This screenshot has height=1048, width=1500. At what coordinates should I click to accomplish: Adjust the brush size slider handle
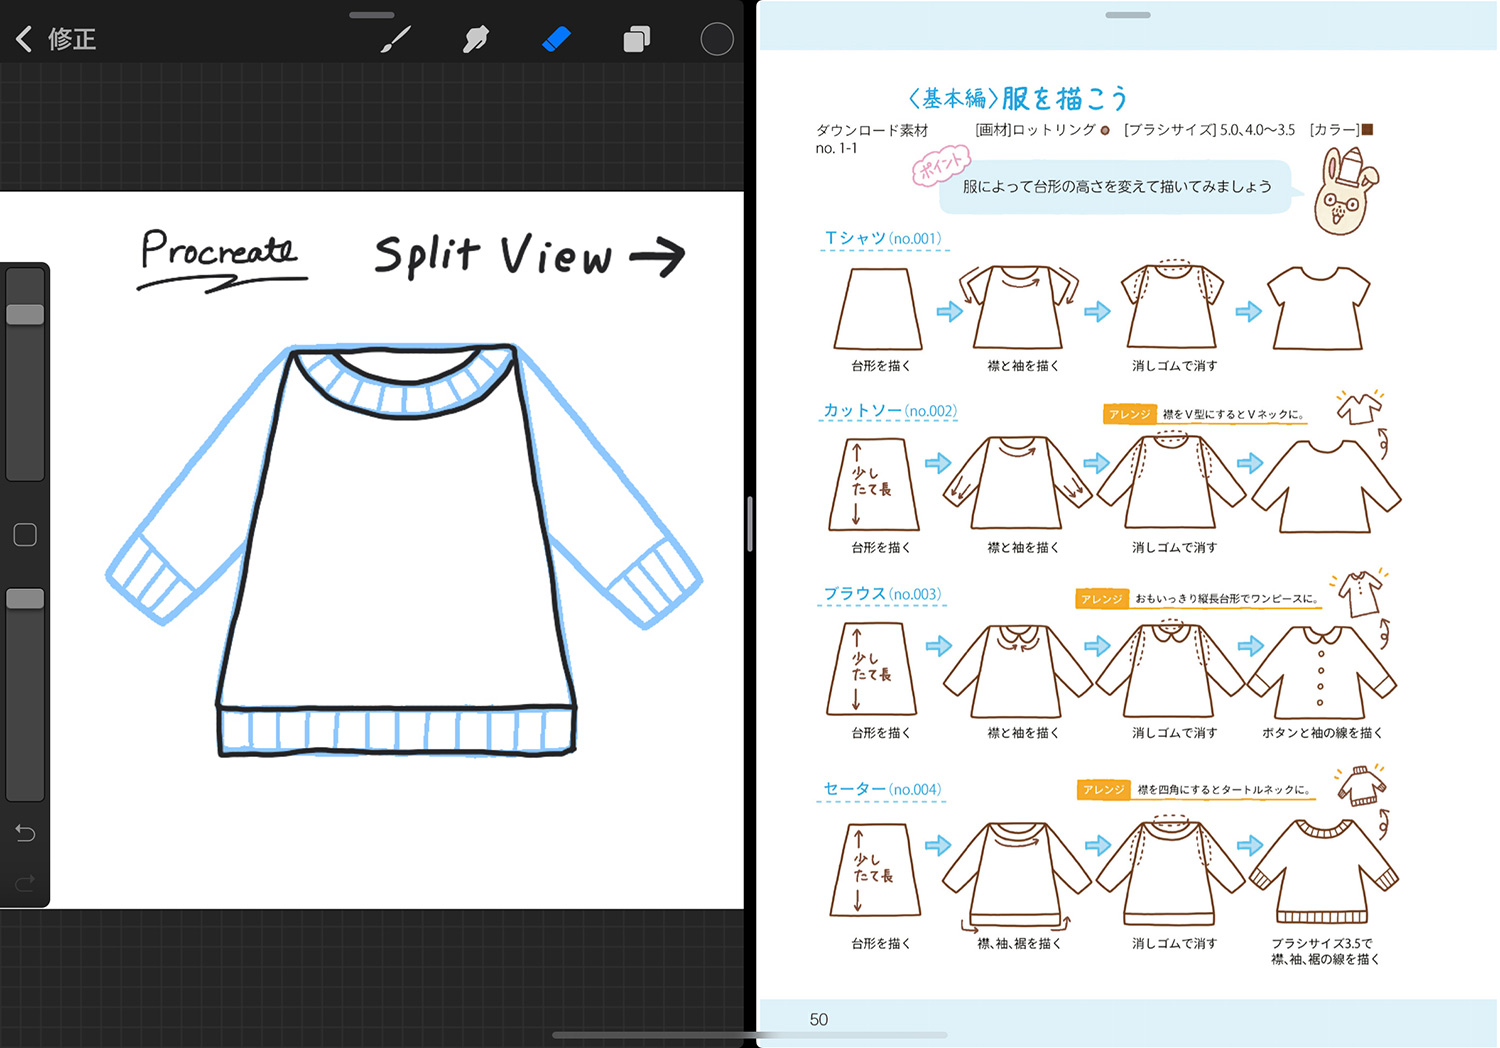point(25,314)
